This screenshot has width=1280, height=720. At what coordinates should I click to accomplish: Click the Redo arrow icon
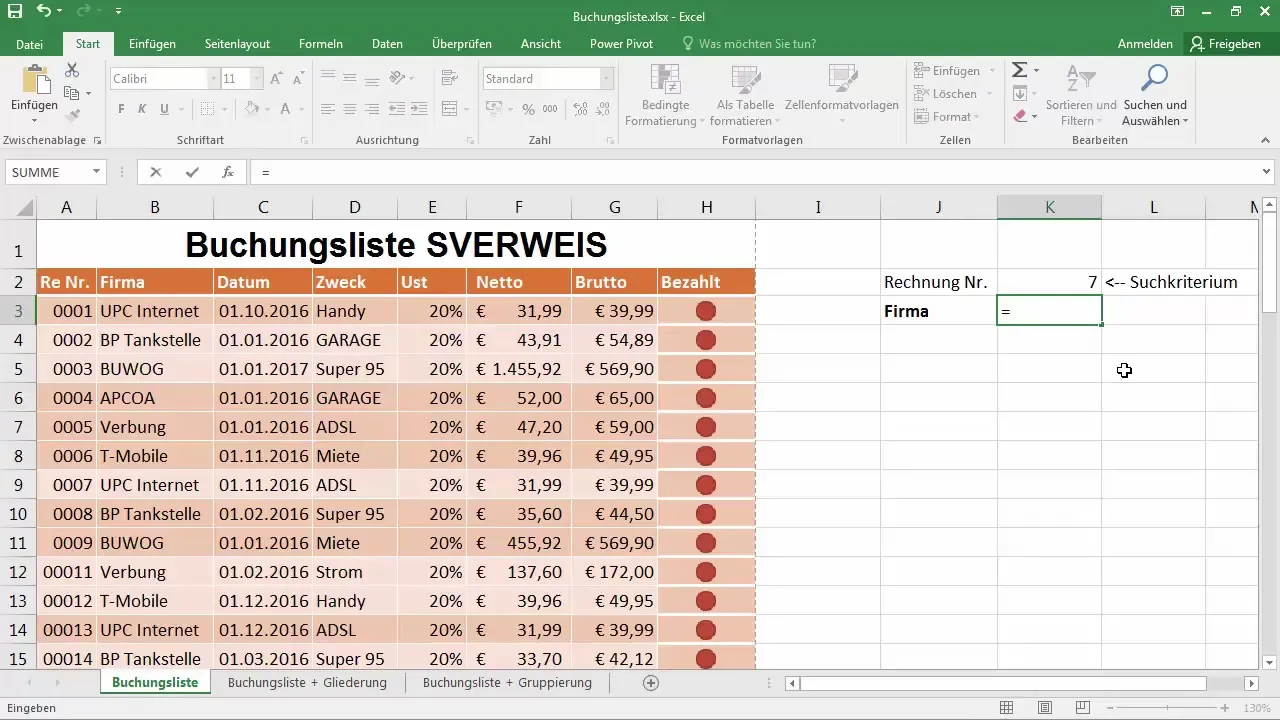pos(84,12)
